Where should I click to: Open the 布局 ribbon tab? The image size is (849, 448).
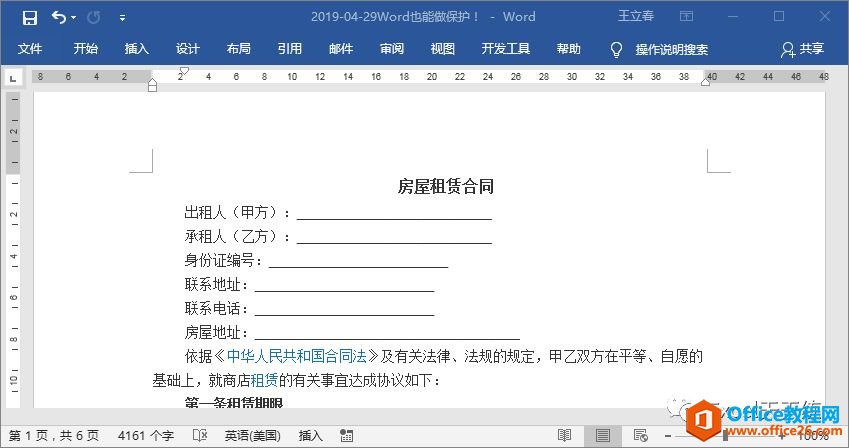pos(238,49)
